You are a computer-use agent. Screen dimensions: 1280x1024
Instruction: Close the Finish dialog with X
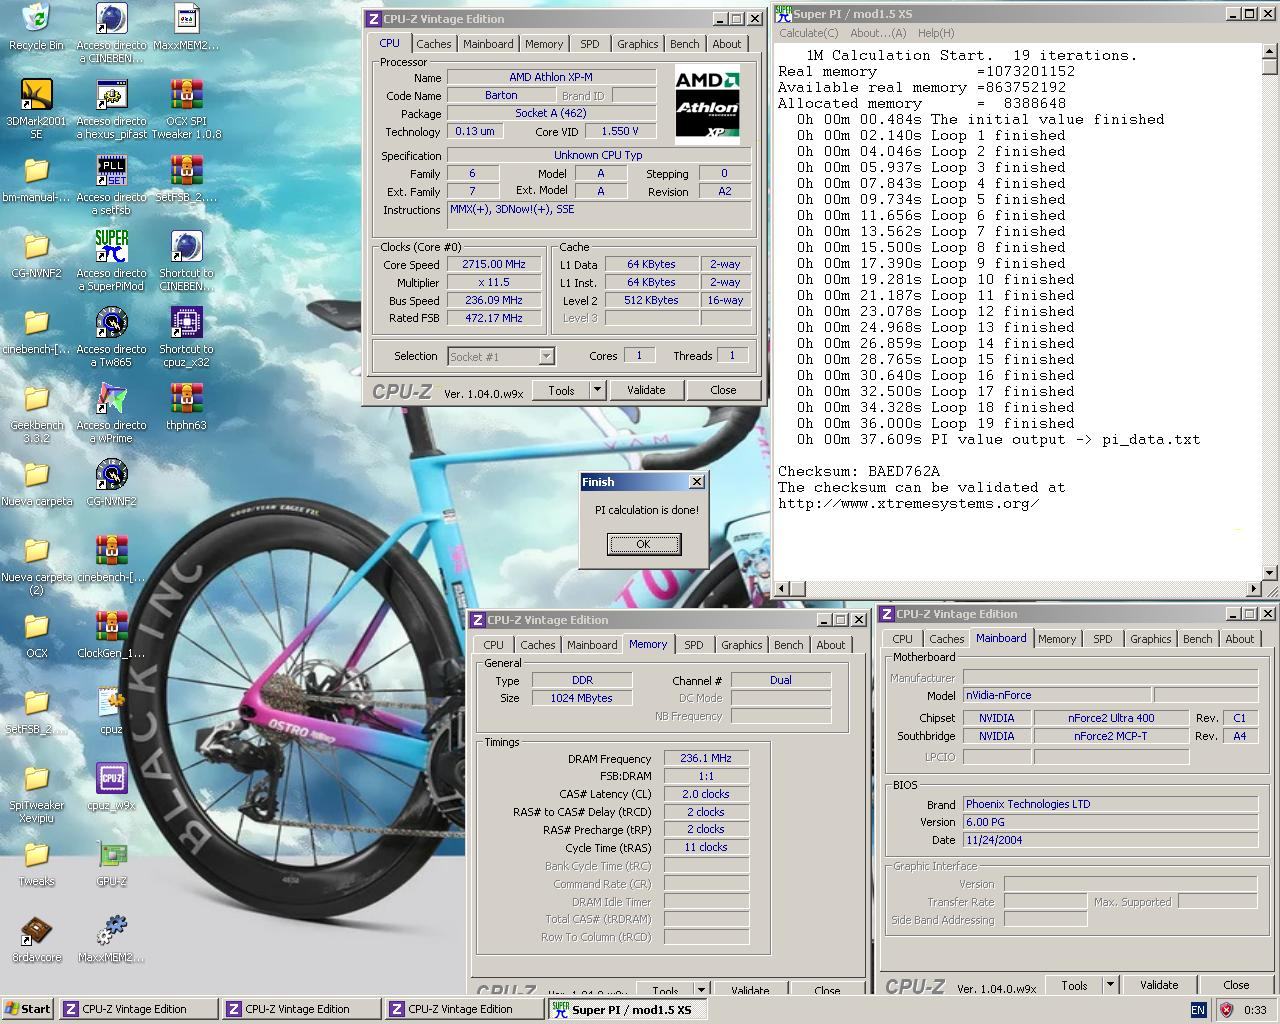696,482
